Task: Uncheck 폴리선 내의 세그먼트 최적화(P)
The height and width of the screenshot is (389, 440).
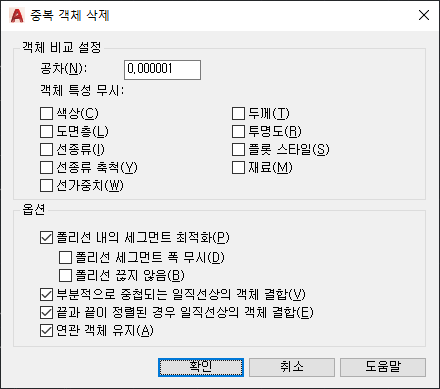Action: point(46,238)
